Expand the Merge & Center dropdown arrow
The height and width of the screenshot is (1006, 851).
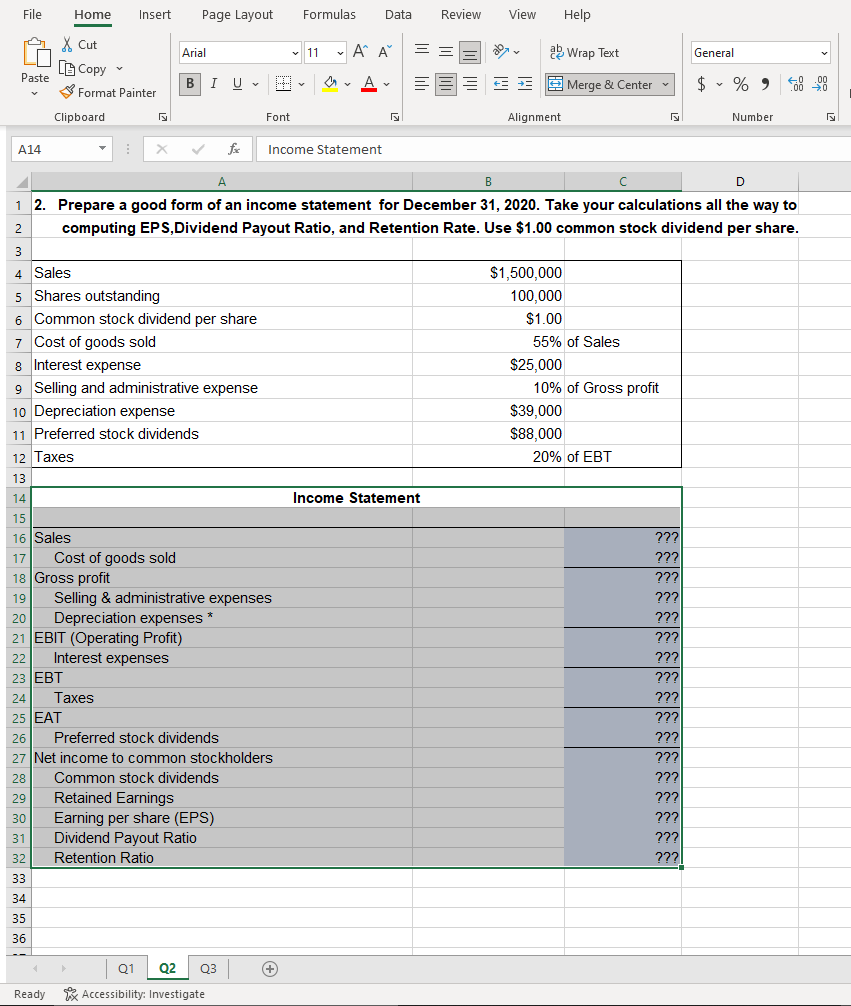(666, 84)
